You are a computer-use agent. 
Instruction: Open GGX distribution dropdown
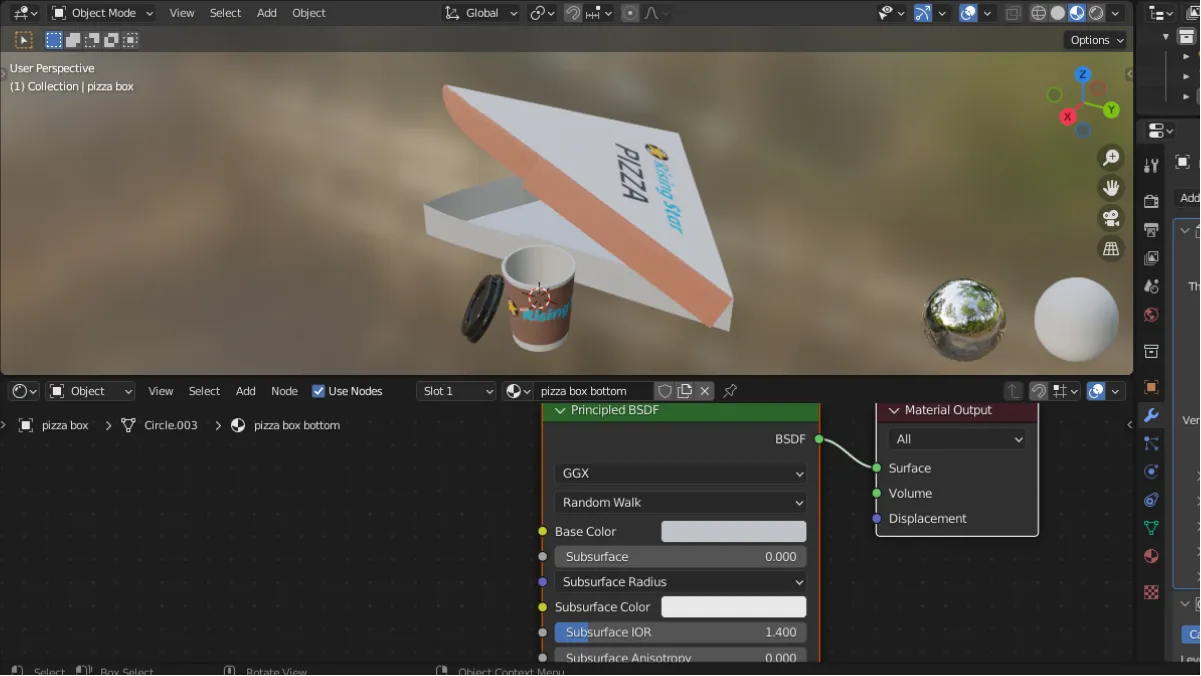click(680, 474)
